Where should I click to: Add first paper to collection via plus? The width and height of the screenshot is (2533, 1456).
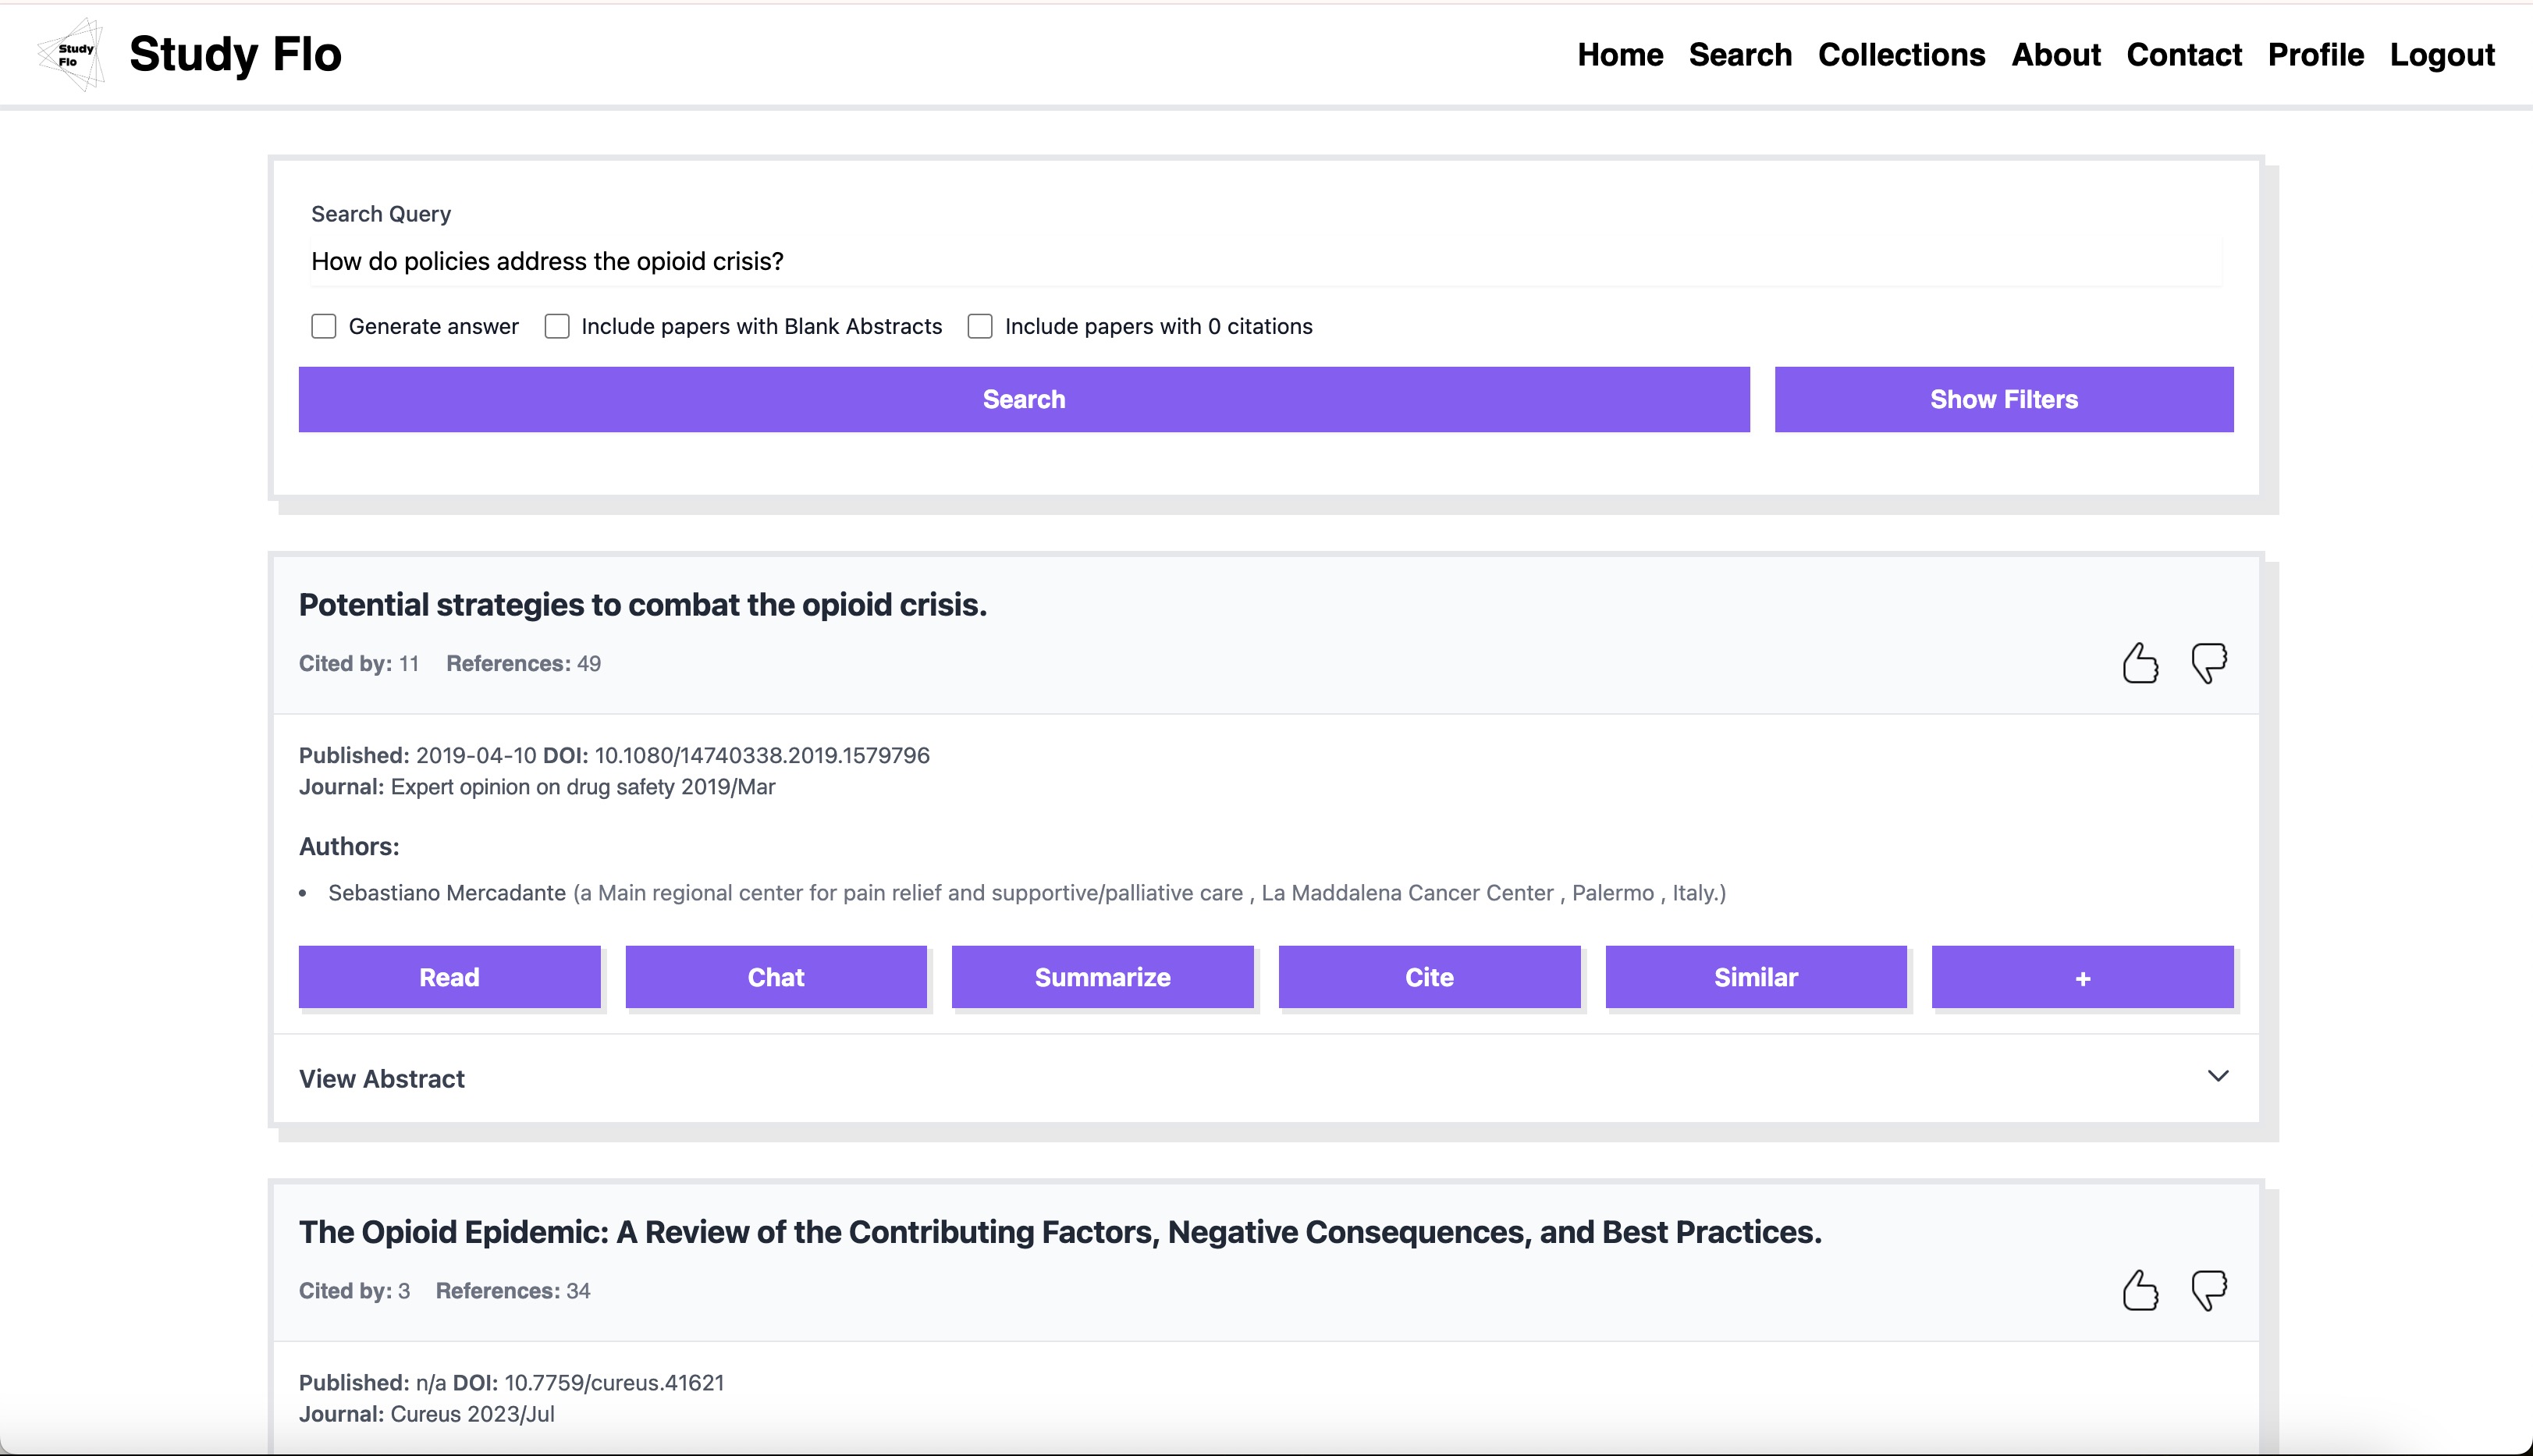click(2082, 977)
